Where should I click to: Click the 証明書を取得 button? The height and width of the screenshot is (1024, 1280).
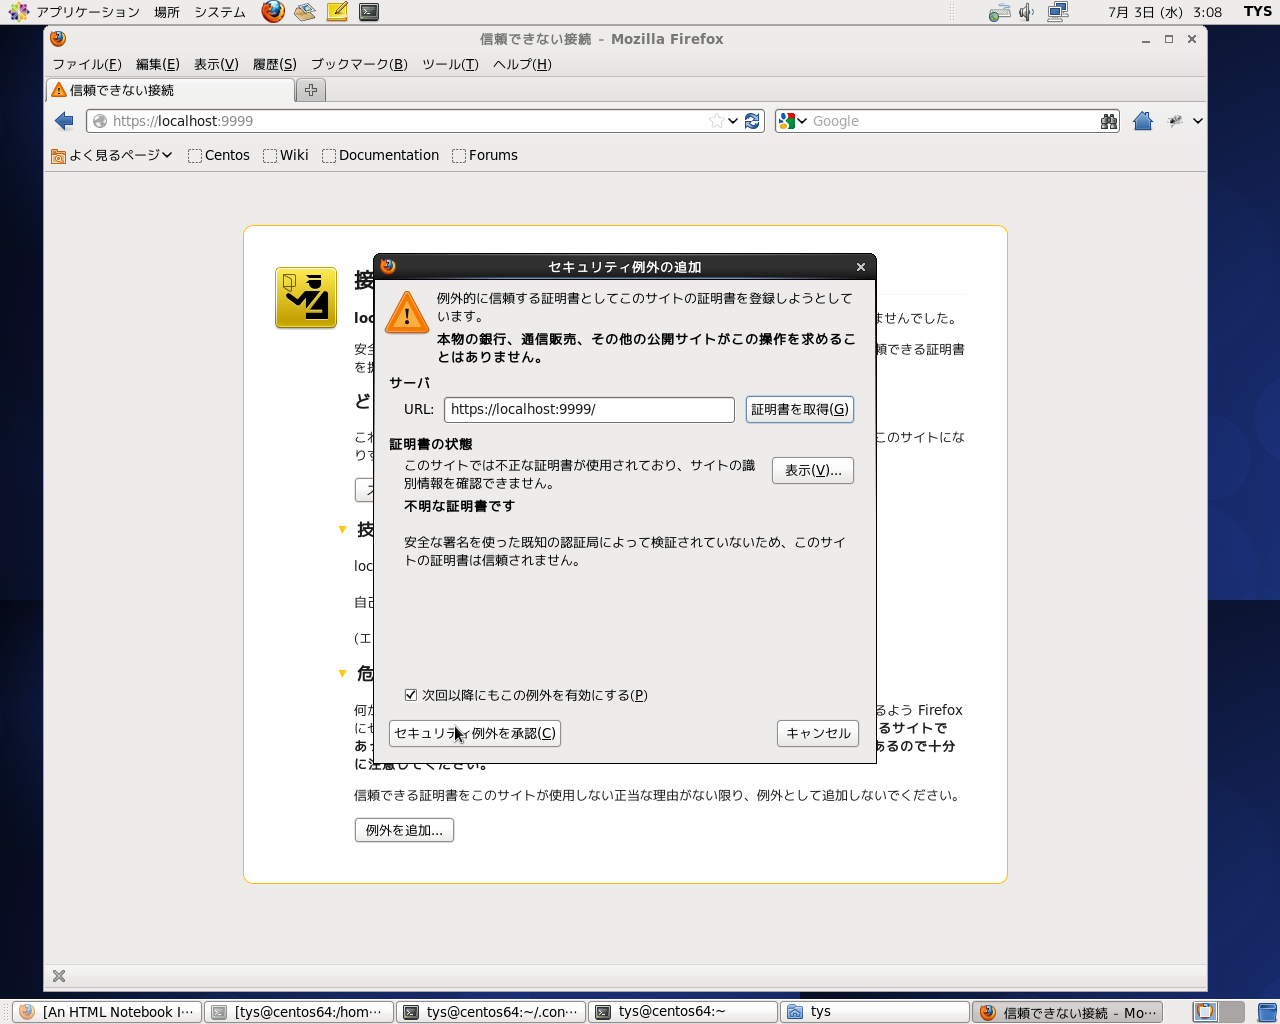click(799, 409)
